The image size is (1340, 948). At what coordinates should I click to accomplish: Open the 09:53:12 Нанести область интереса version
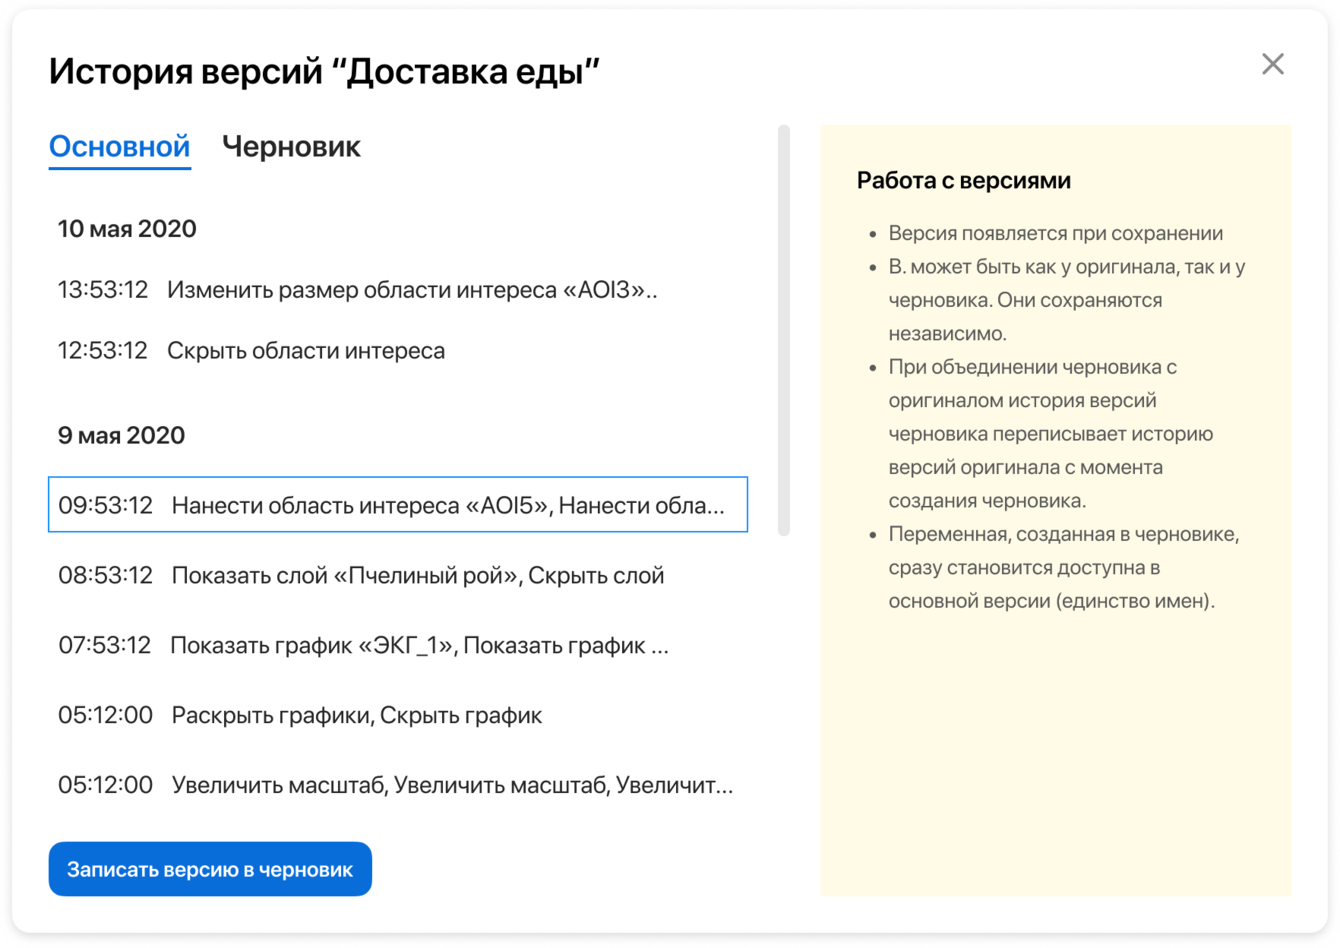tap(398, 505)
